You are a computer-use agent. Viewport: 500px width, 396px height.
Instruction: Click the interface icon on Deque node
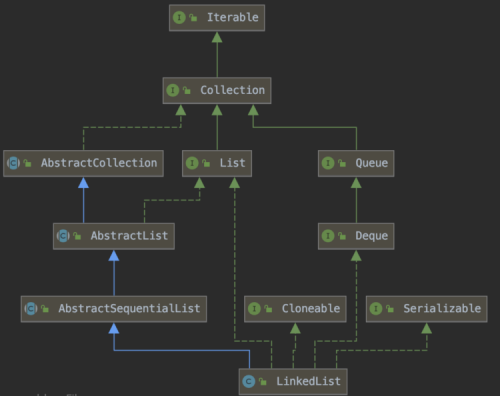(328, 236)
